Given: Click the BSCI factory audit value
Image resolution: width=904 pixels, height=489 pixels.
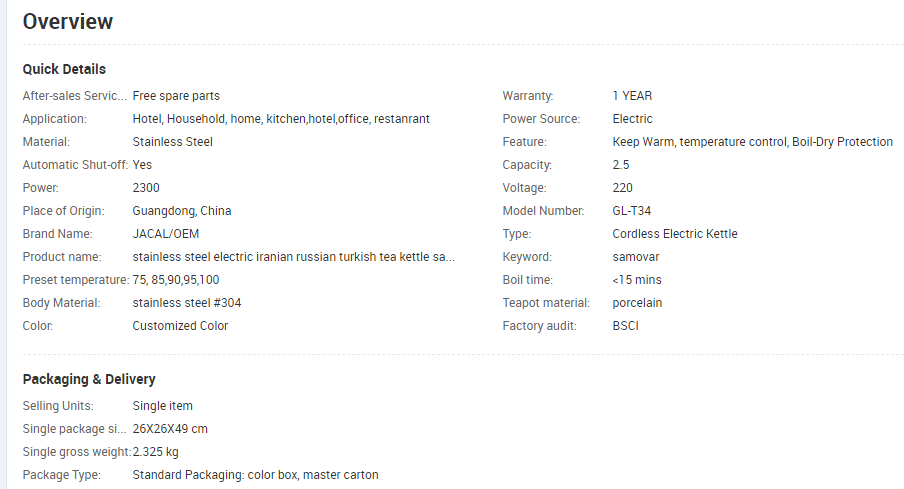Looking at the screenshot, I should 626,326.
